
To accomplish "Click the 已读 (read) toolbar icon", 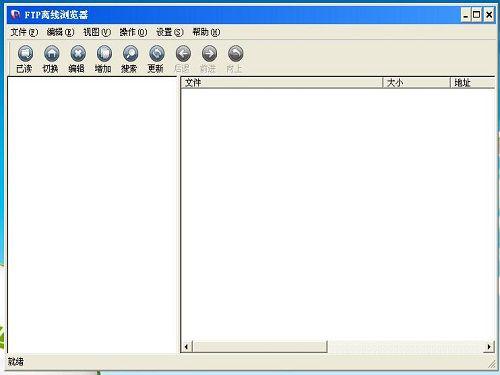I will coord(25,54).
